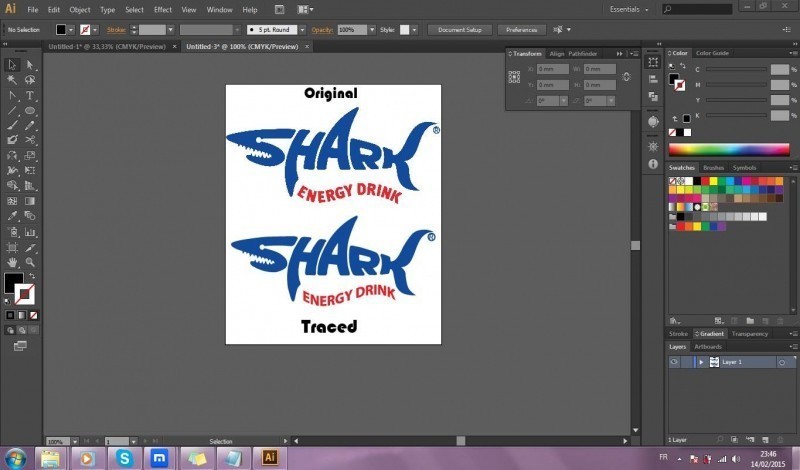The height and width of the screenshot is (470, 800).
Task: Select the Paintbrush tool
Action: pos(12,125)
